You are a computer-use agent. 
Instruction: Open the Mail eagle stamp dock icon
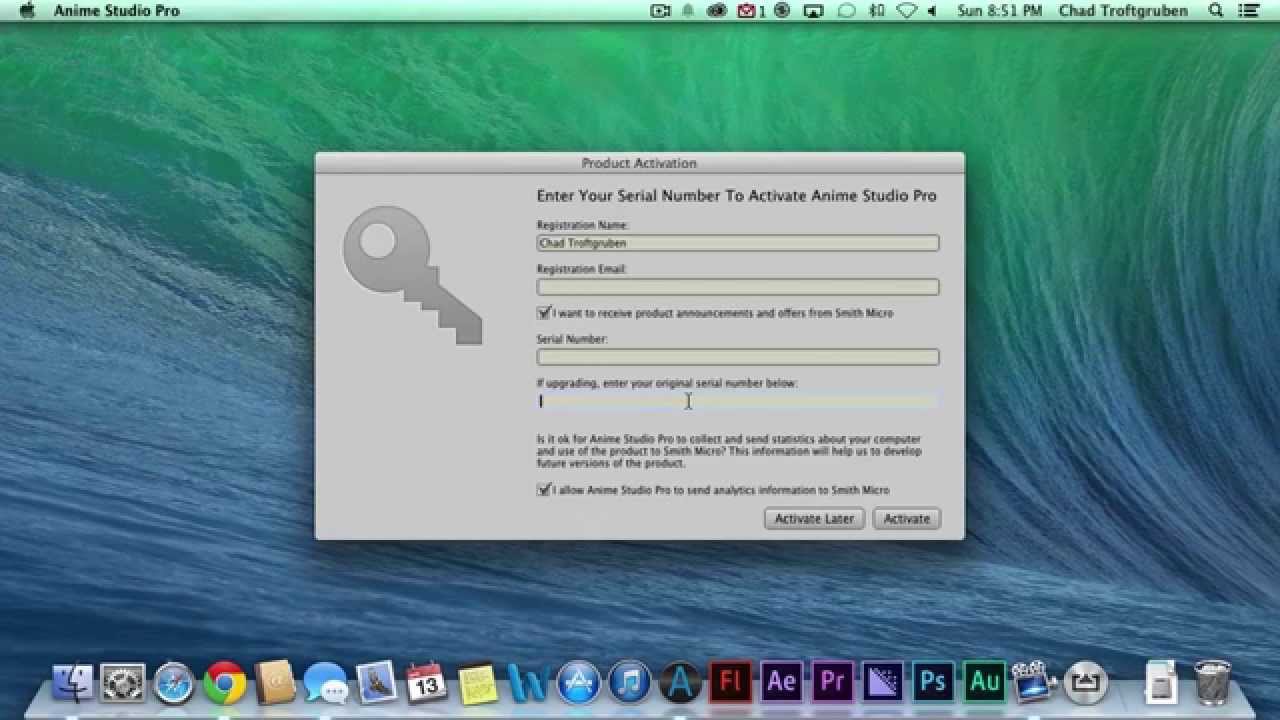(x=377, y=682)
